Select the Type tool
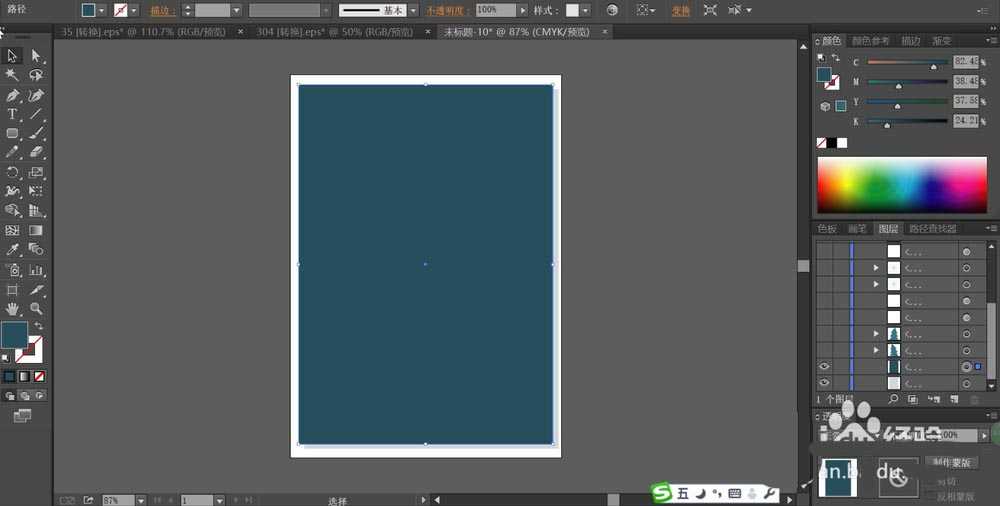Screen dimensions: 1000x506 pyautogui.click(x=13, y=114)
